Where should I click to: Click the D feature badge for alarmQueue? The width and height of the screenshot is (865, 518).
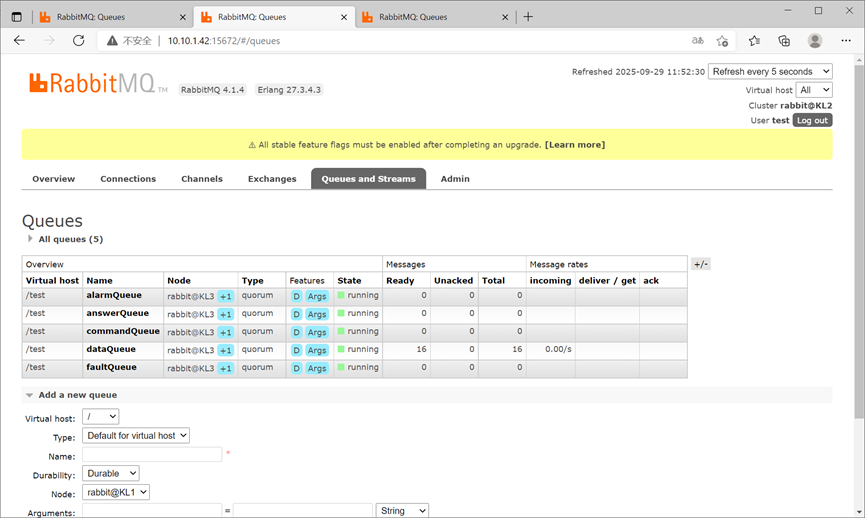tap(296, 296)
